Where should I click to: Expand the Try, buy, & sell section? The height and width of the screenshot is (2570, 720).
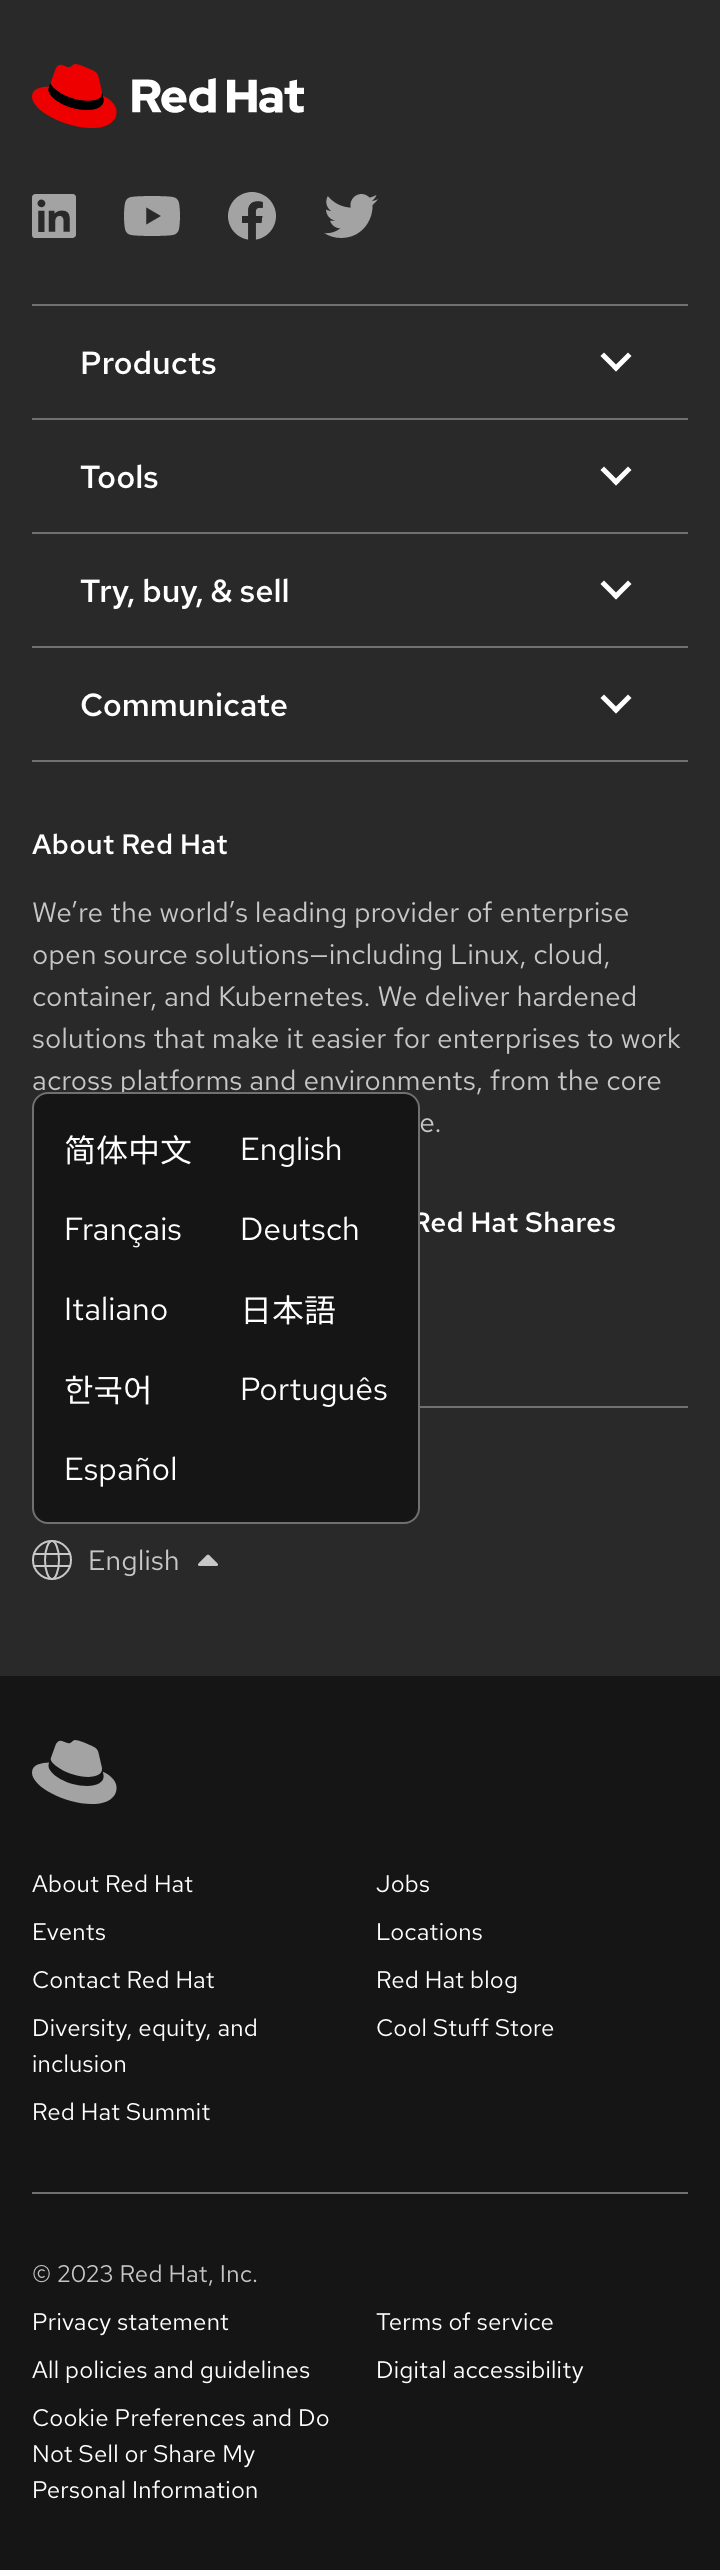360,590
